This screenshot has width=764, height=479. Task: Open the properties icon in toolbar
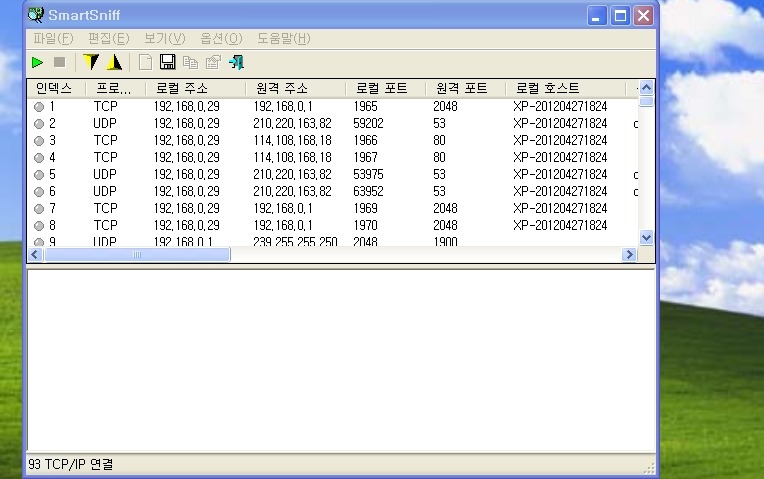coord(212,63)
